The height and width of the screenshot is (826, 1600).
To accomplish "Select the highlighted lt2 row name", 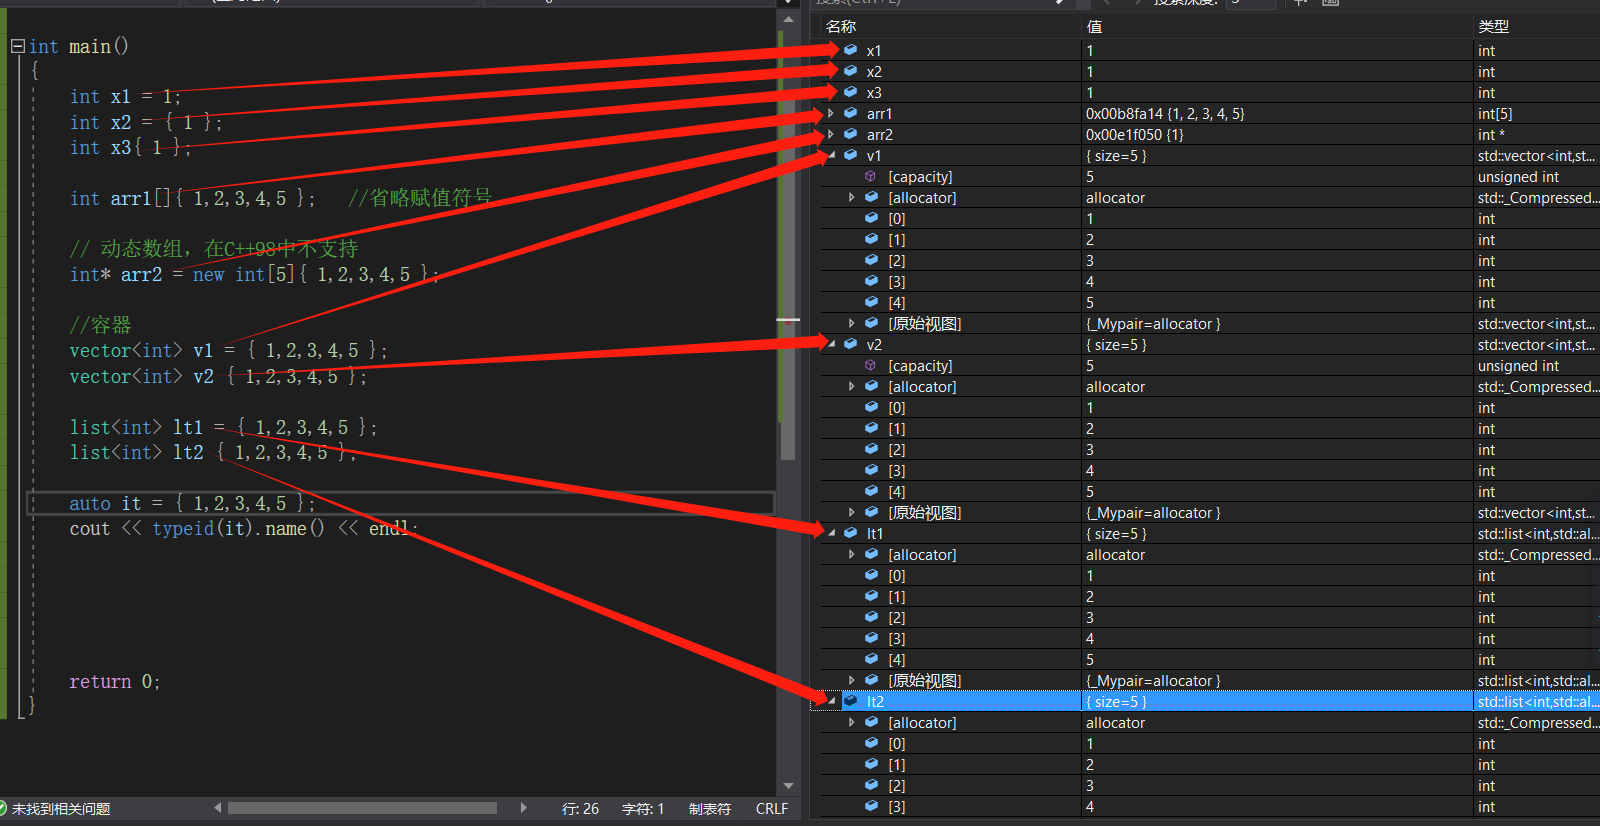I will point(875,701).
